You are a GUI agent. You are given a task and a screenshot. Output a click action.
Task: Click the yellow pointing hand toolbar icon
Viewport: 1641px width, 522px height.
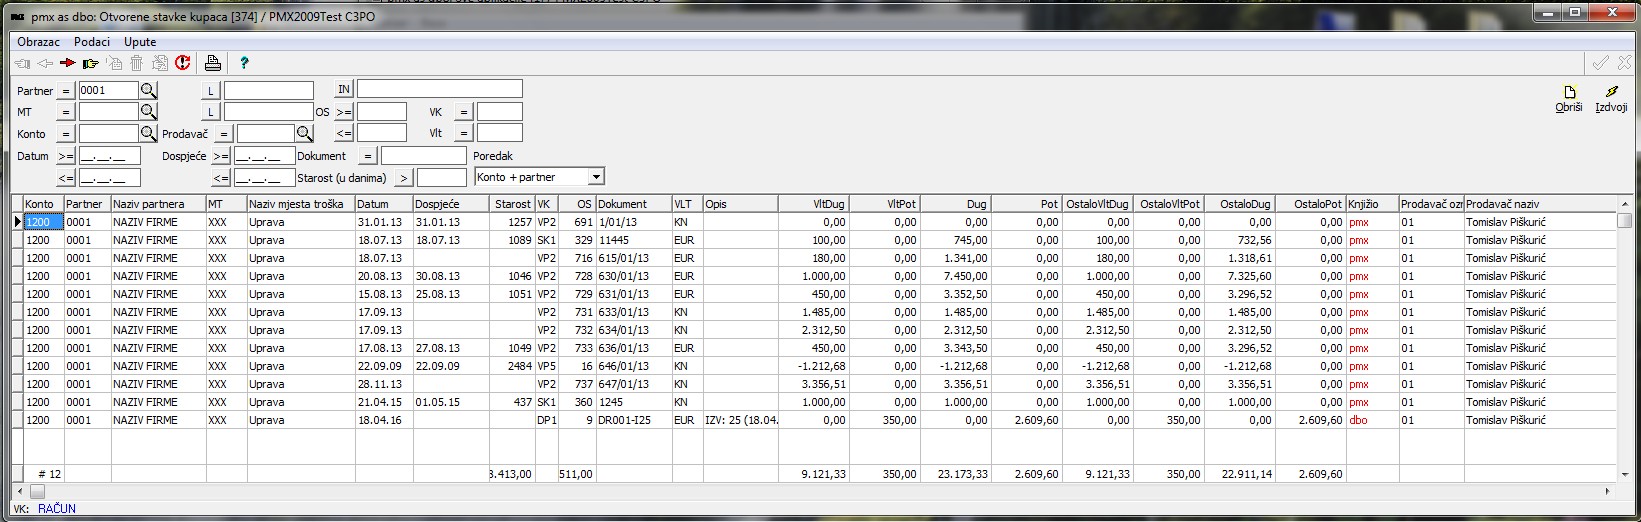[x=91, y=63]
